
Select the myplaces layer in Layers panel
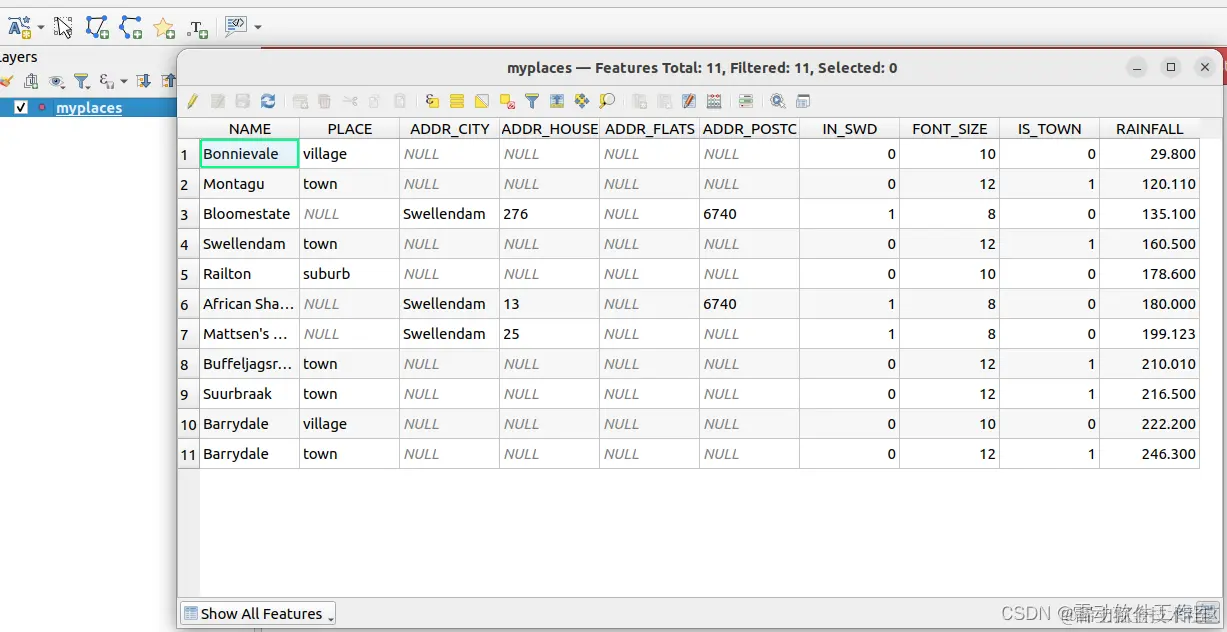pos(89,107)
